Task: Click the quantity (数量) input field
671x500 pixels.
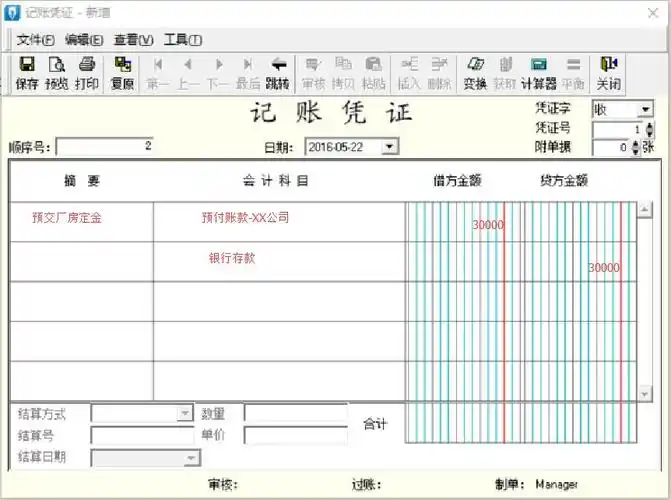Action: point(296,414)
